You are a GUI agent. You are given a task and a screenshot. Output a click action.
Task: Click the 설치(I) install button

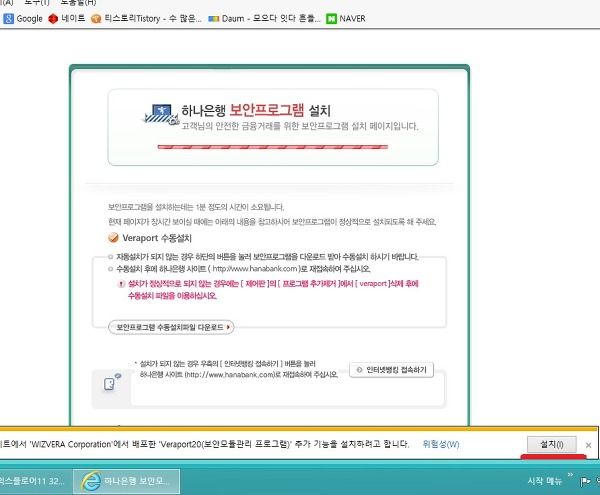click(x=552, y=444)
